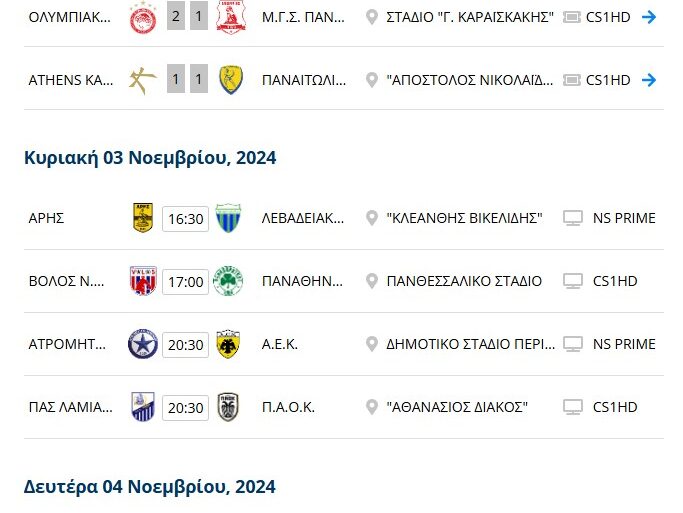Click the Volos NFC team crest
683x513 pixels.
[143, 281]
